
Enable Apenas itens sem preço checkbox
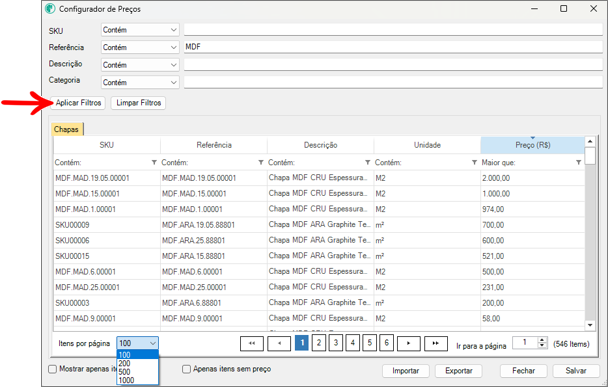tap(187, 369)
